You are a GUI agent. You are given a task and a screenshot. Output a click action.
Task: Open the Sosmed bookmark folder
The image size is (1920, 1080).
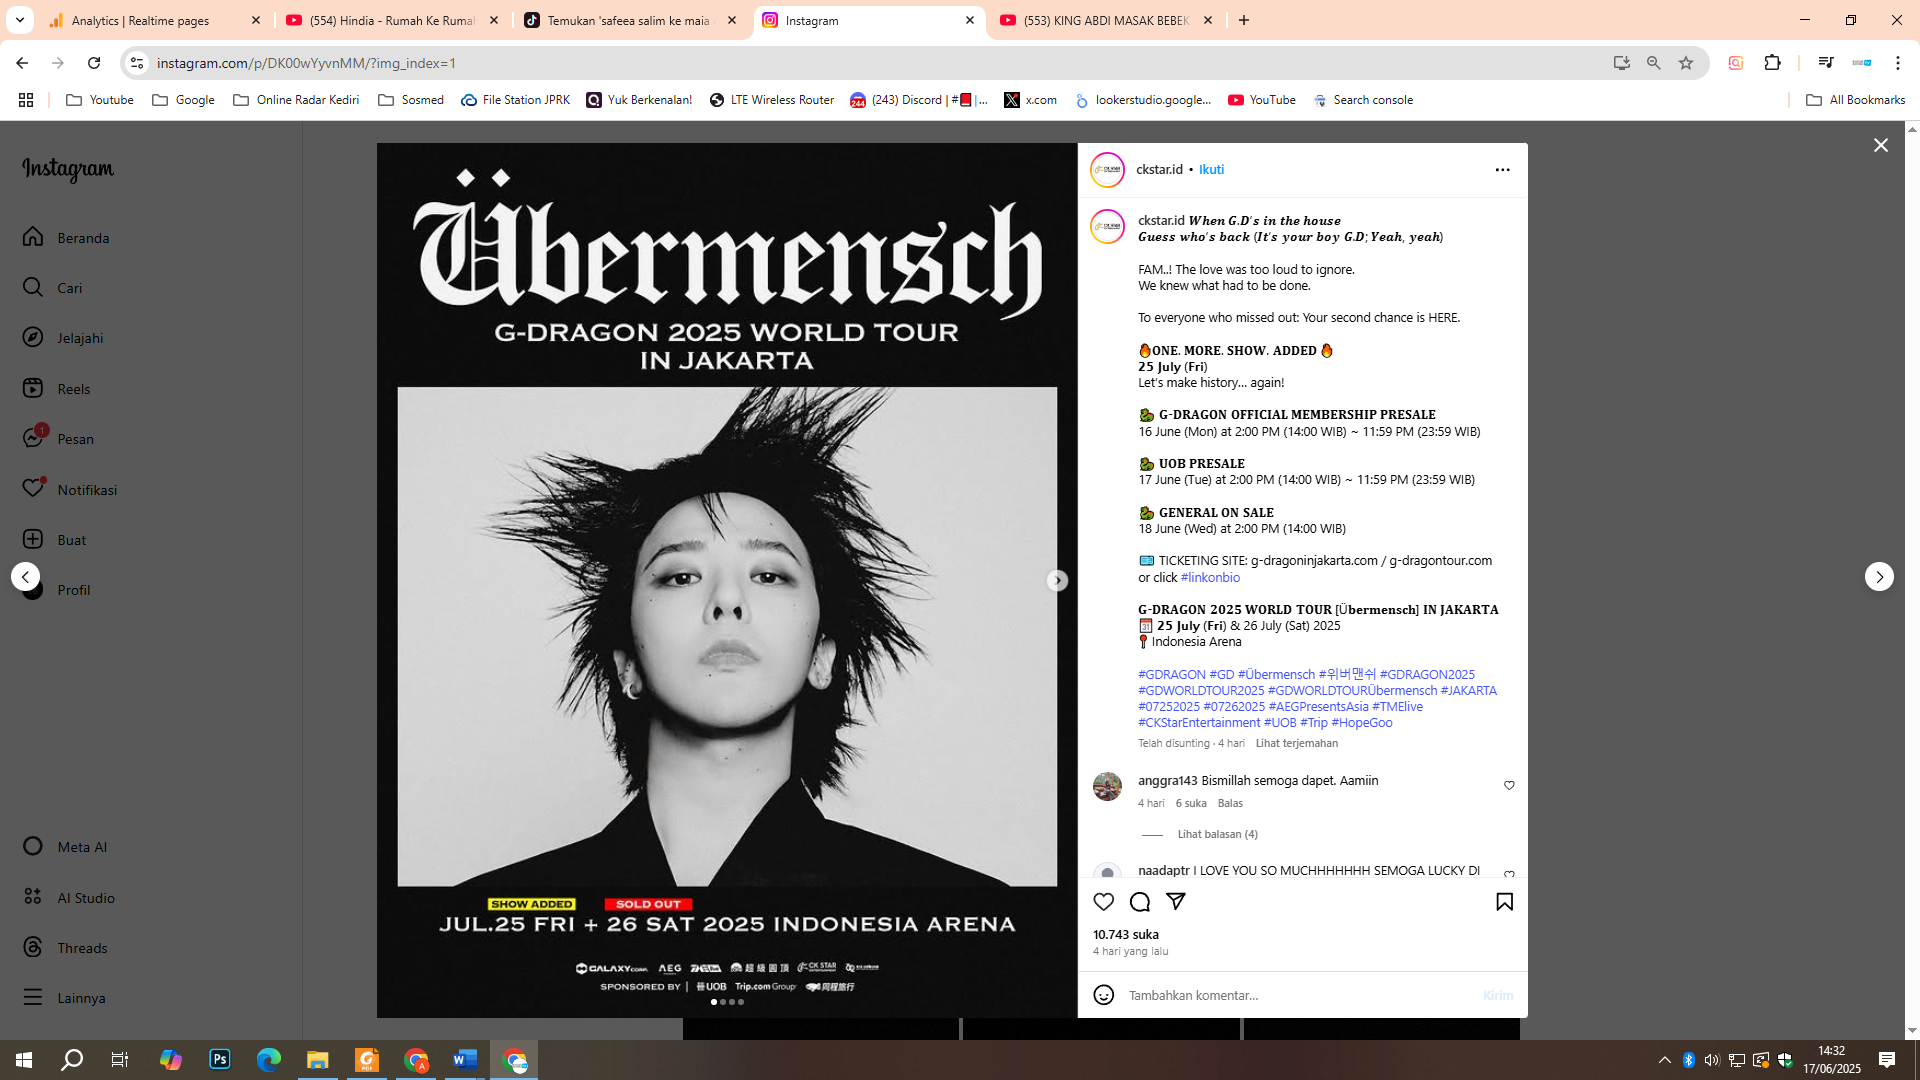tap(411, 100)
